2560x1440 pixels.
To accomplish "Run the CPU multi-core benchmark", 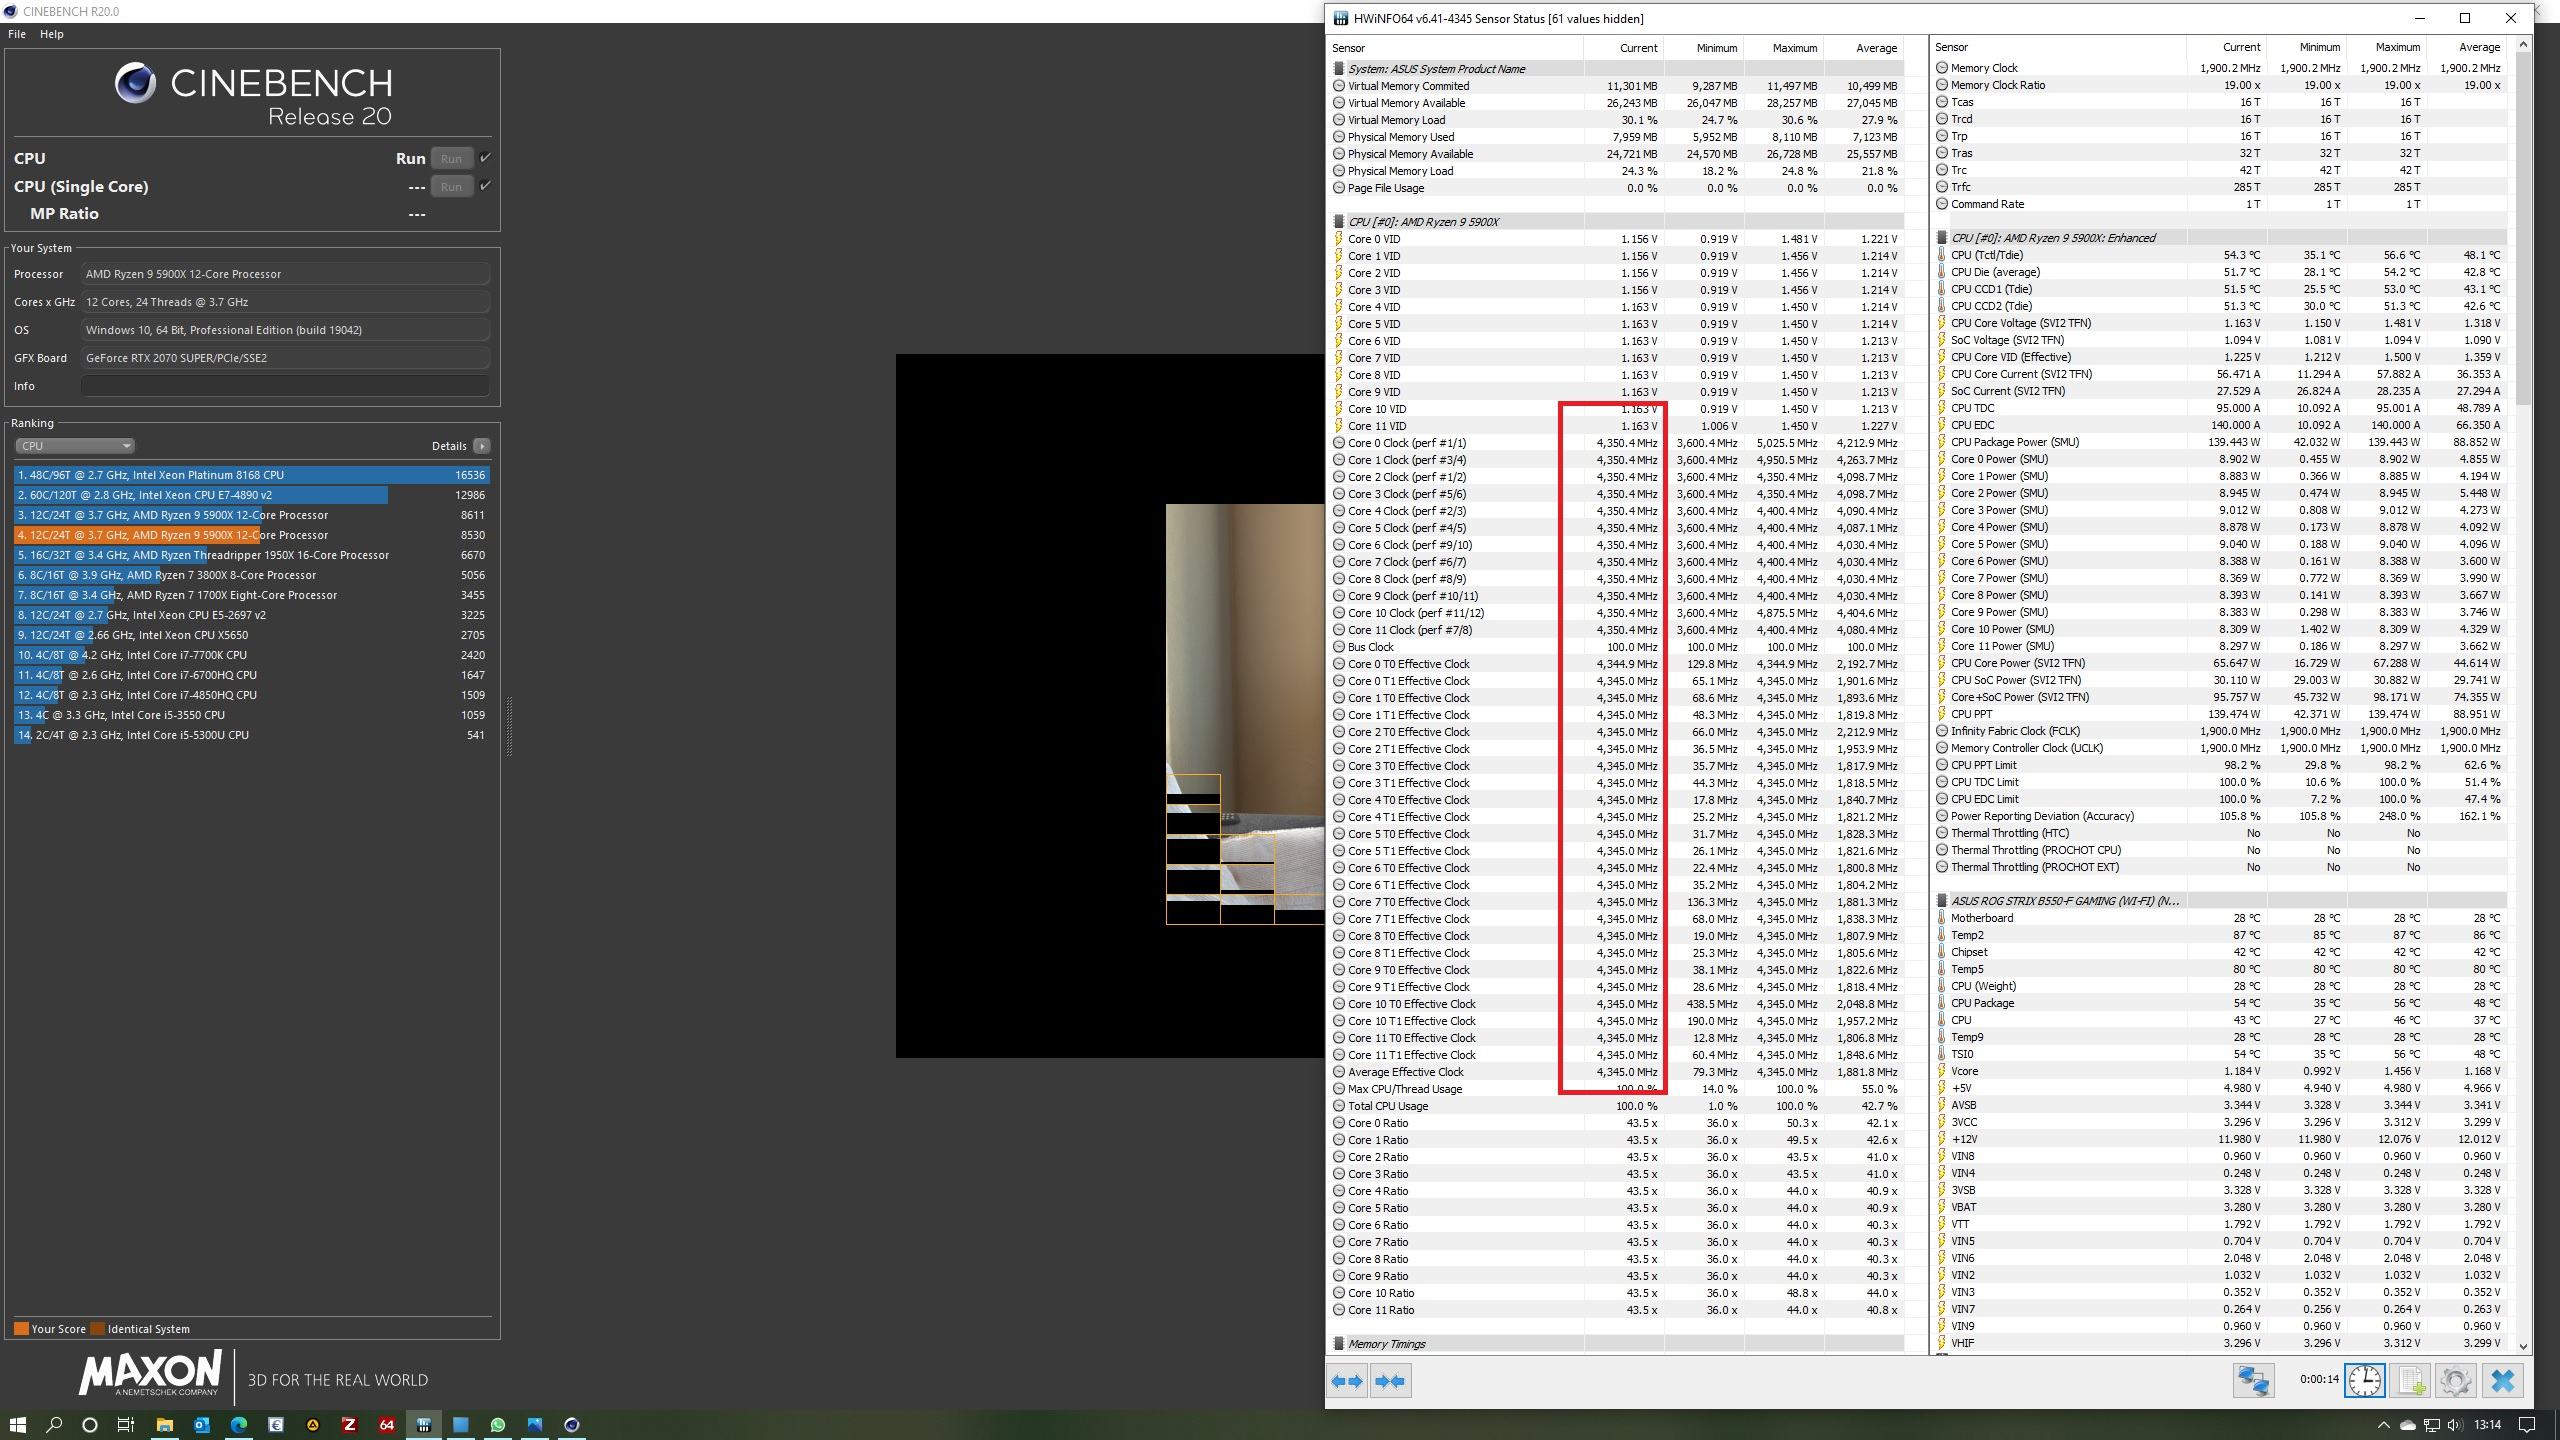I will pos(451,158).
